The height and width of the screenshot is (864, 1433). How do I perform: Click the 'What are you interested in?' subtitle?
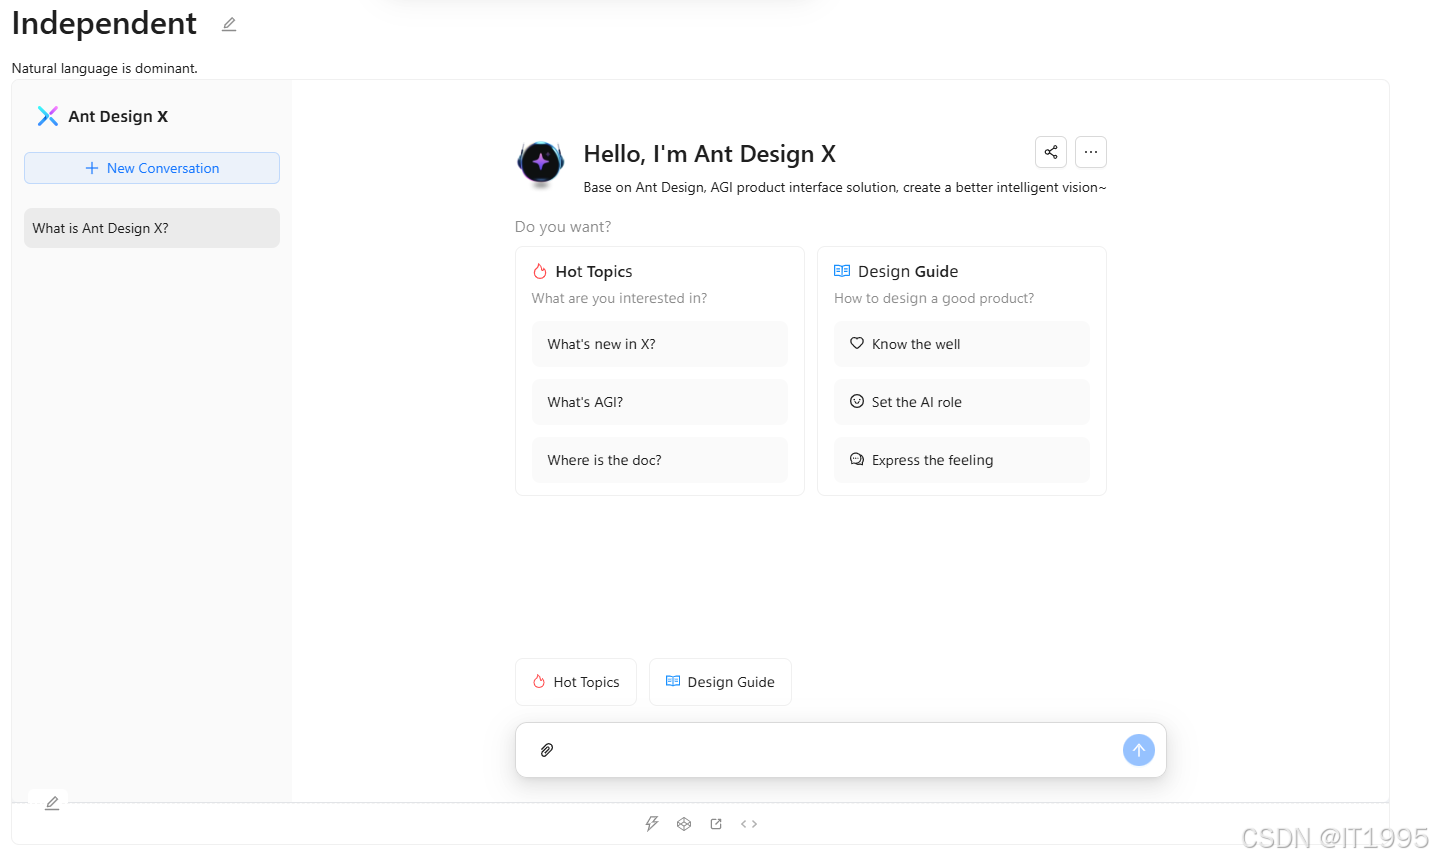[620, 298]
